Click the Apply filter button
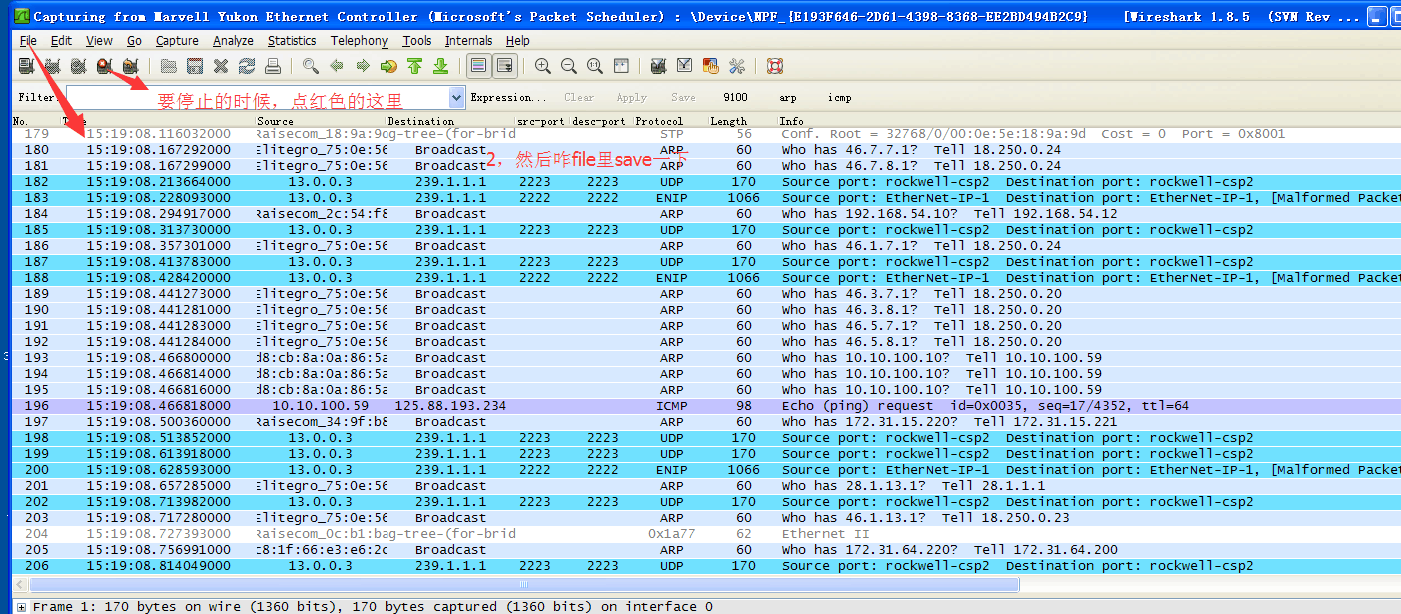The image size is (1401, 614). [632, 97]
